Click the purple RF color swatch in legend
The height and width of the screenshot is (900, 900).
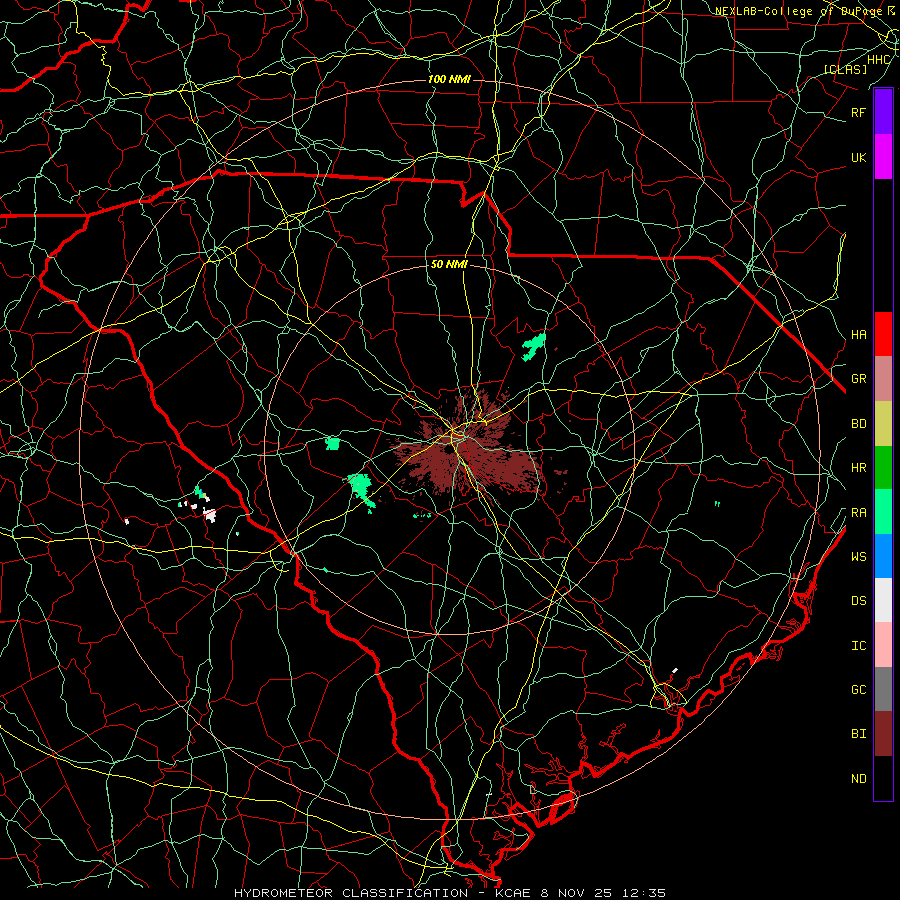point(883,112)
